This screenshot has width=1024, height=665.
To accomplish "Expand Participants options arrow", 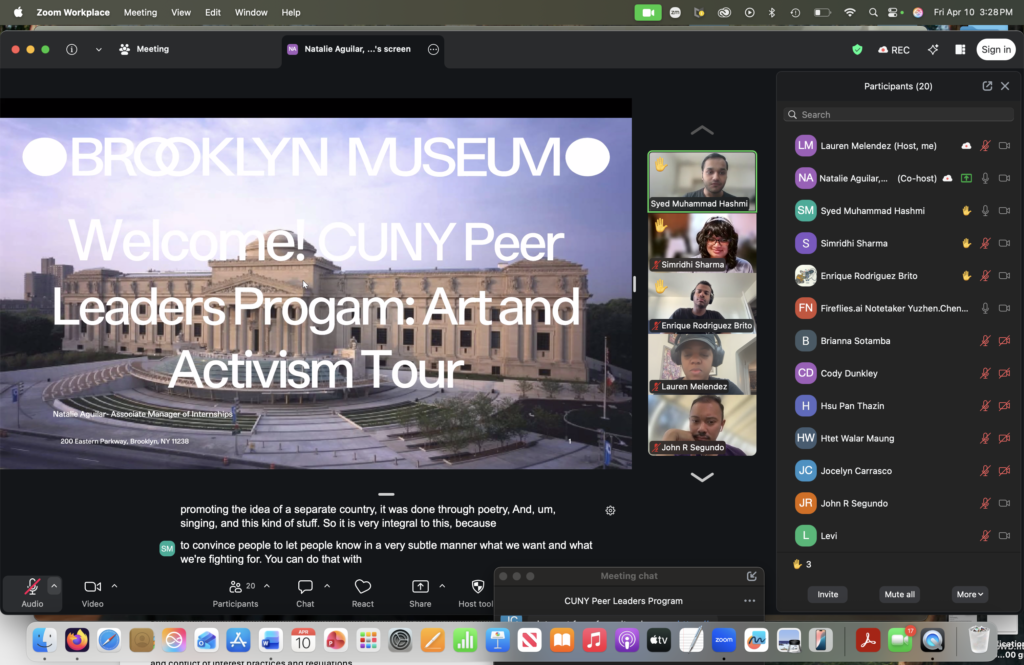I will click(x=266, y=586).
